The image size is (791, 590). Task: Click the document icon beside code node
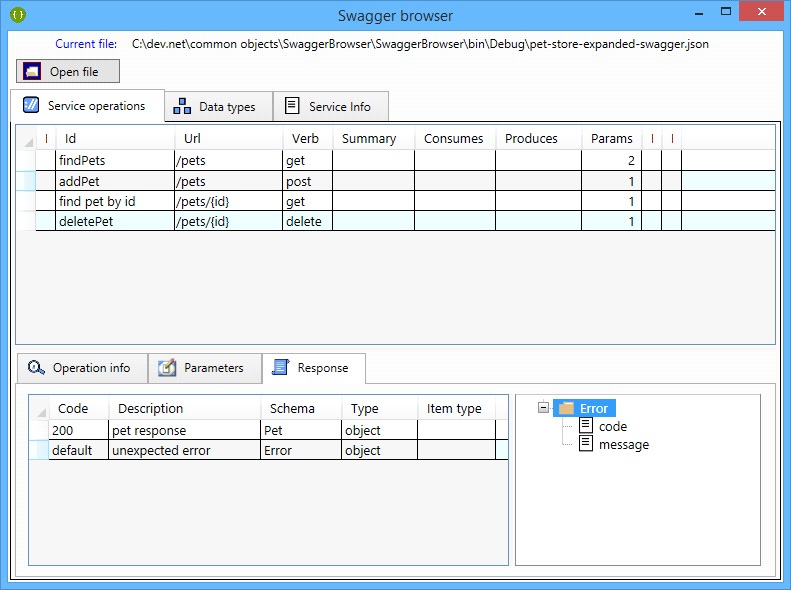585,426
